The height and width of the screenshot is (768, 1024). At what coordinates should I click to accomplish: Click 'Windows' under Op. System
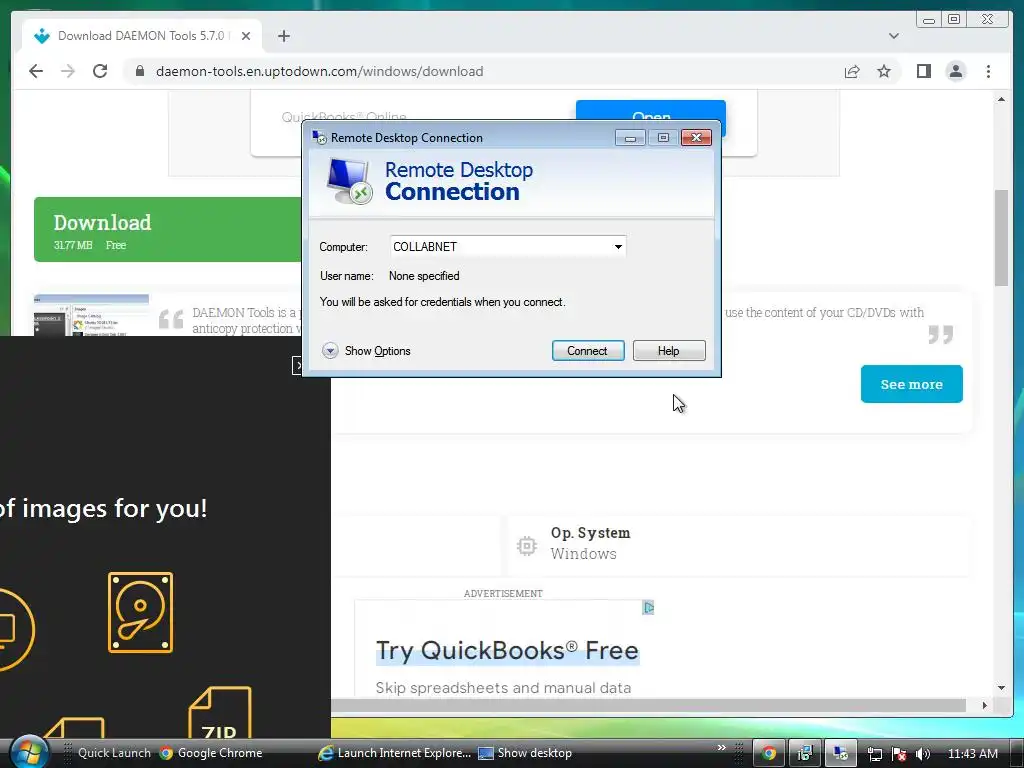(x=583, y=554)
